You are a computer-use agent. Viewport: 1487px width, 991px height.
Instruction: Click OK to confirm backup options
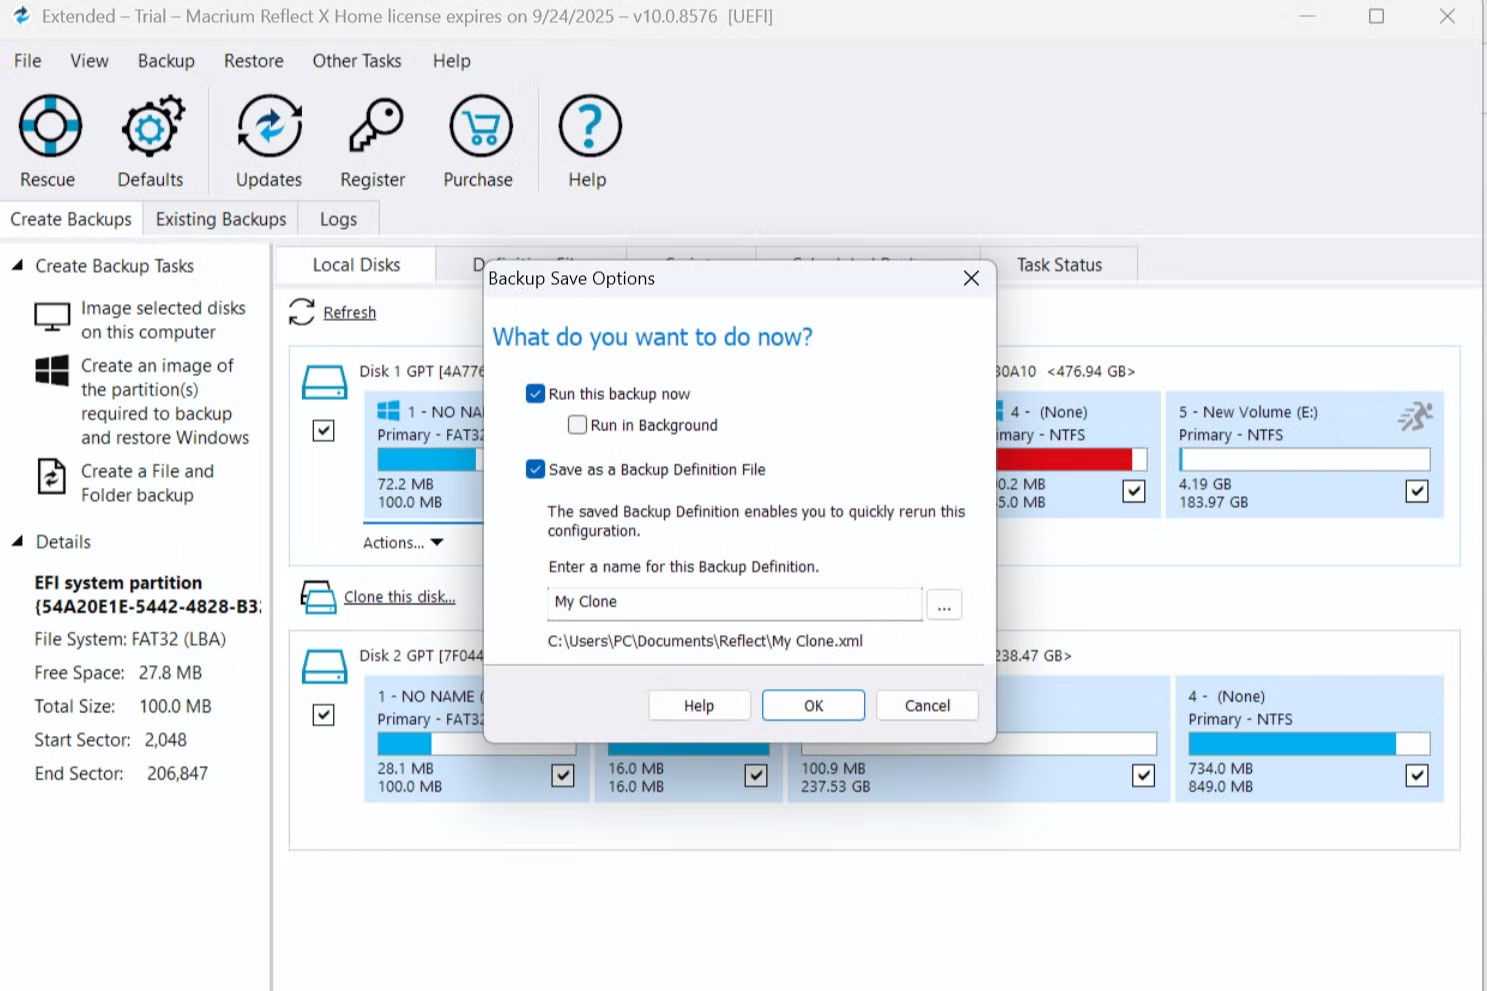812,705
